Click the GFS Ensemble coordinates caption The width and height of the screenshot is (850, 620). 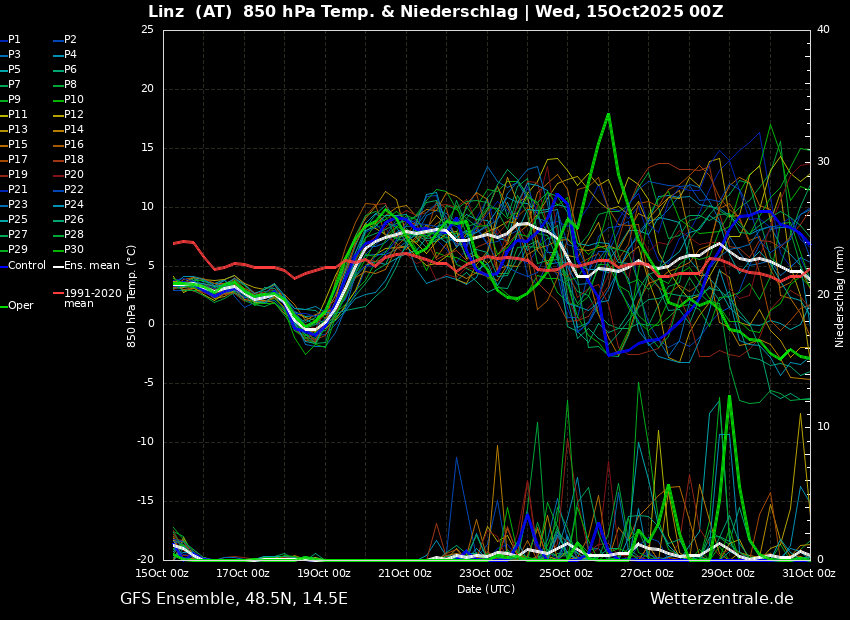234,599
